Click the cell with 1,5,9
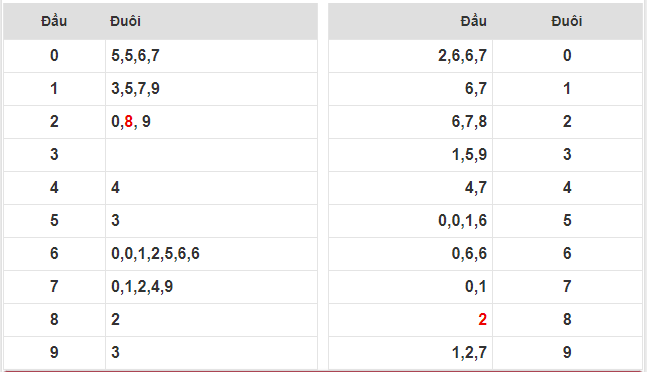Screen dimensions: 647x372 (411, 155)
